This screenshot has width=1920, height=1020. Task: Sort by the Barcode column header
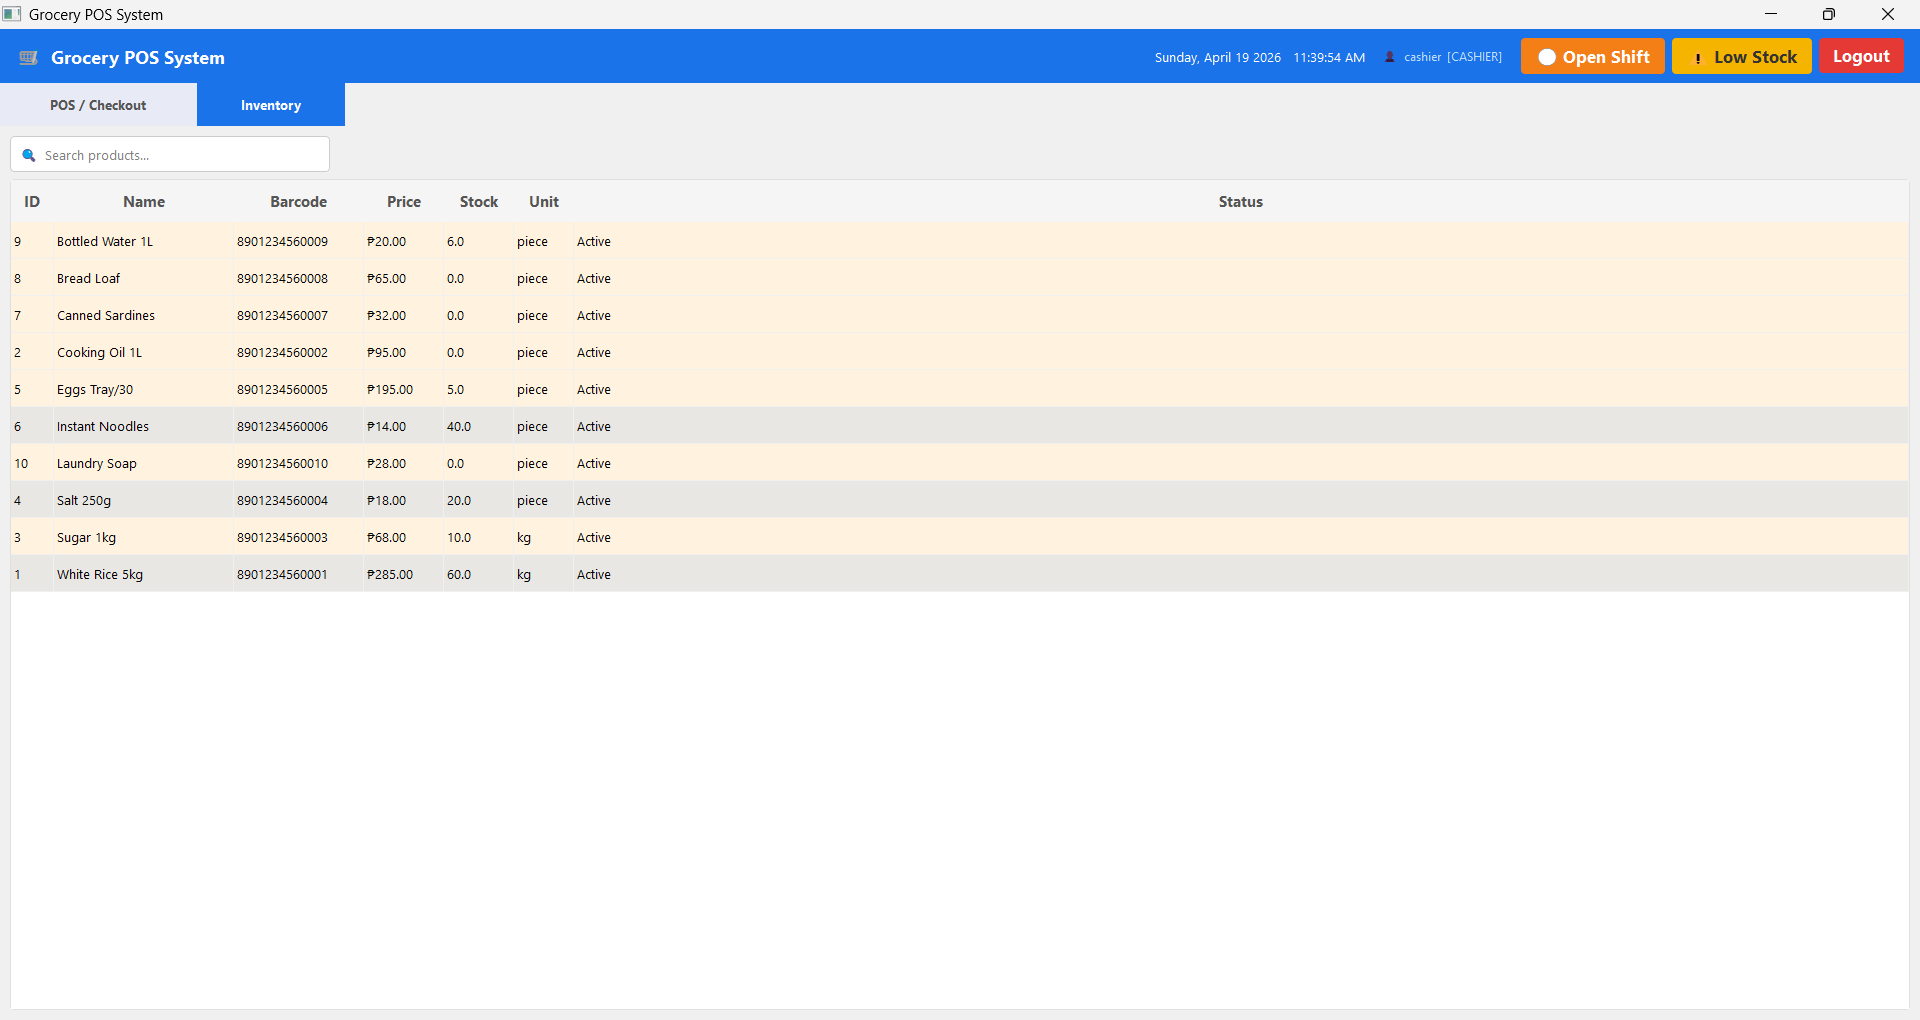click(x=298, y=202)
